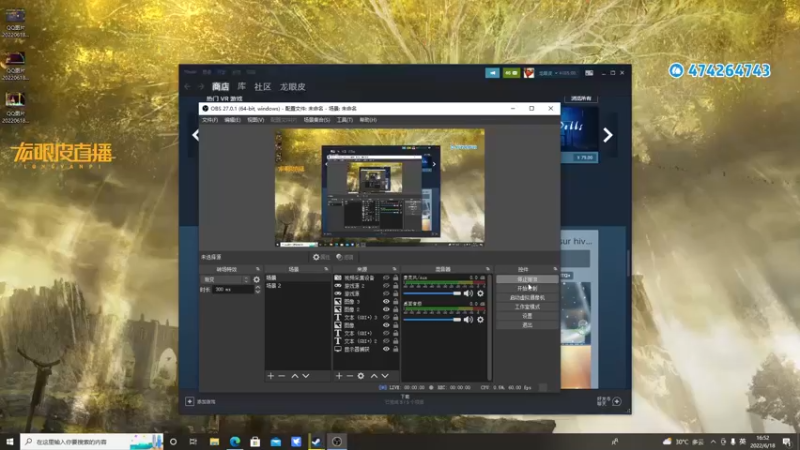800x450 pixels.
Task: Show previous item with Steam carousel left arrow
Action: pos(195,135)
